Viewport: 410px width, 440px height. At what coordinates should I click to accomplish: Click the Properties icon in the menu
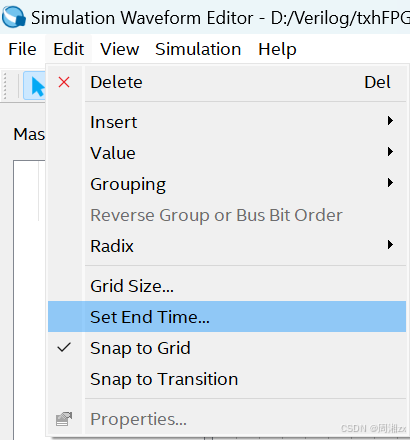click(64, 419)
